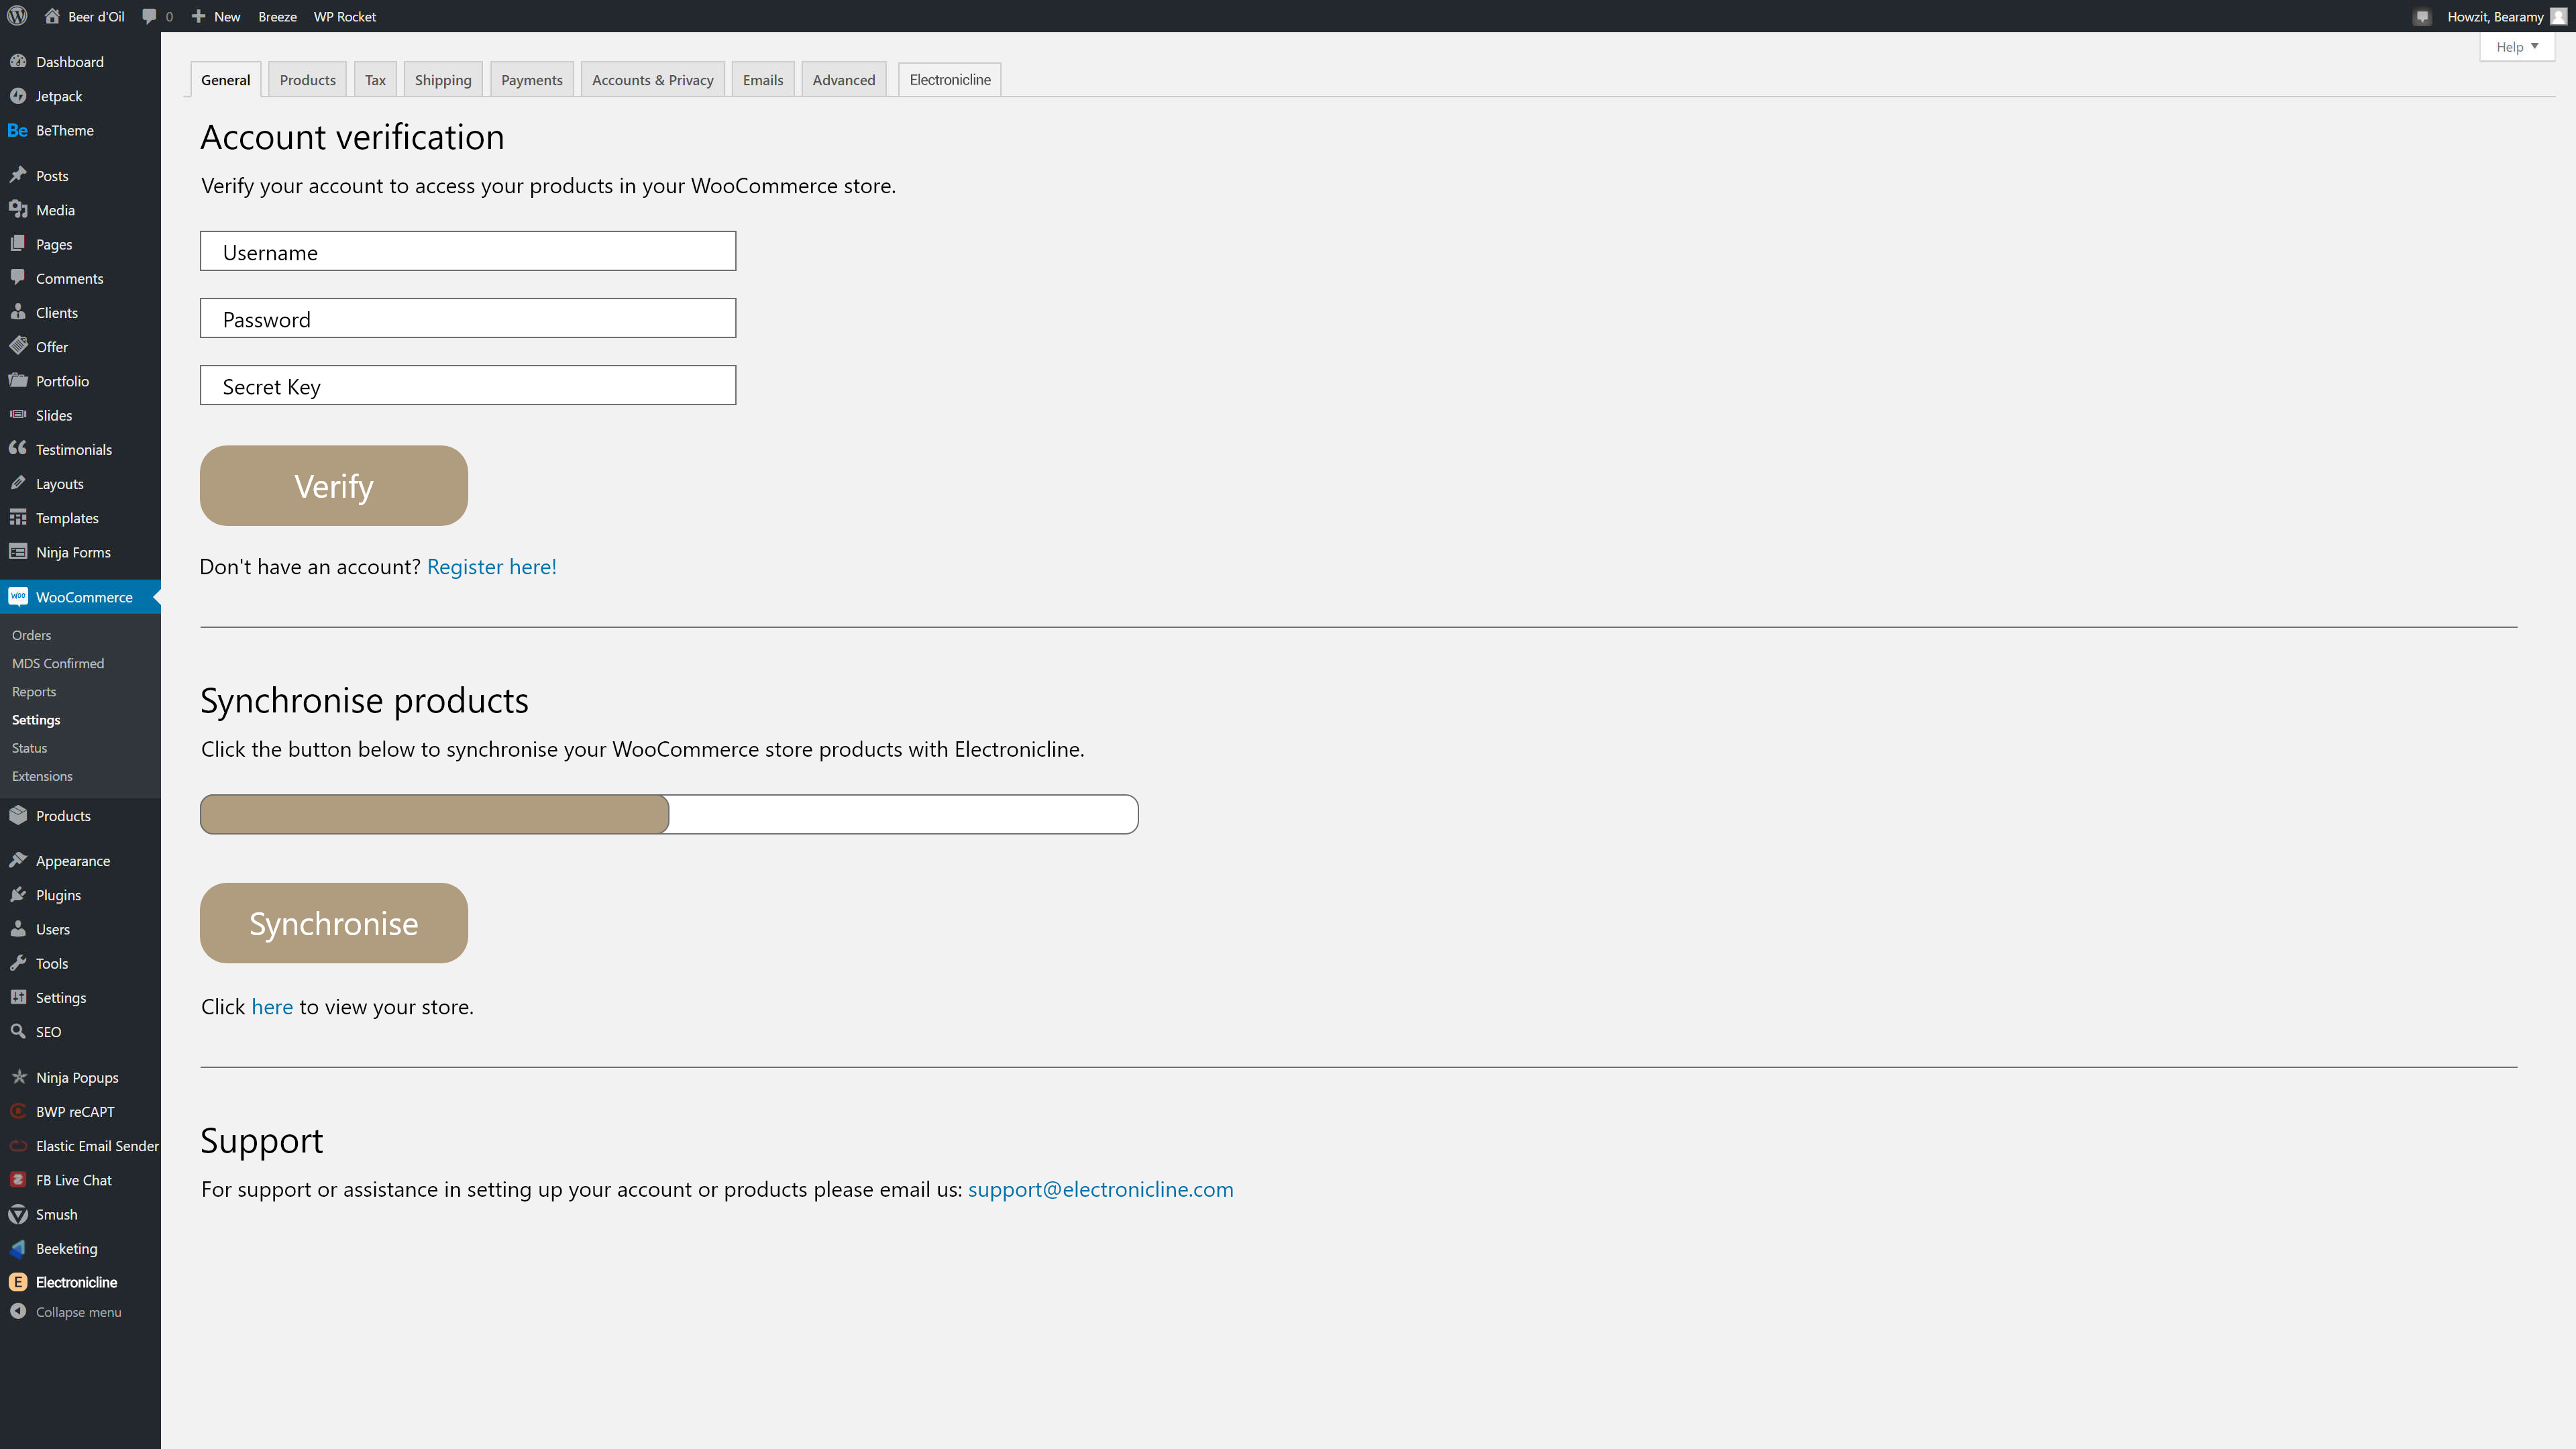
Task: Open the Payments tab
Action: tap(532, 80)
